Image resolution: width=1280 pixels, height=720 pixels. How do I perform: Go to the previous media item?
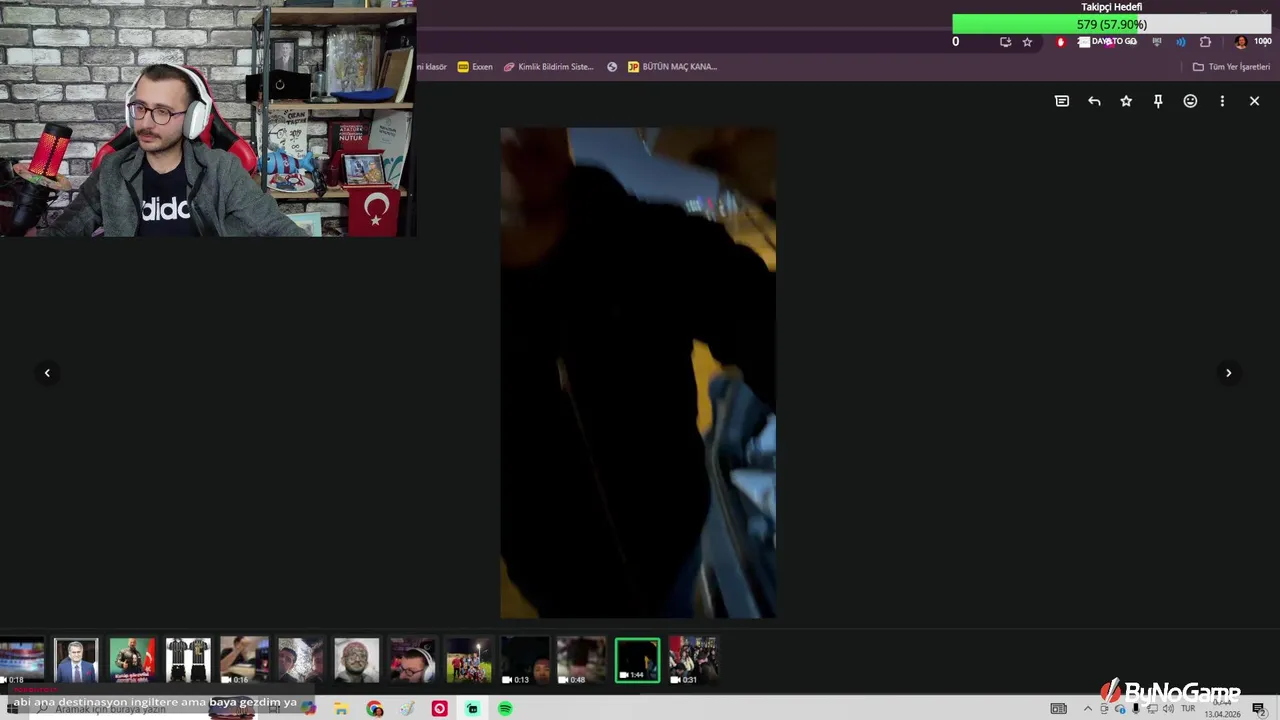pyautogui.click(x=47, y=373)
